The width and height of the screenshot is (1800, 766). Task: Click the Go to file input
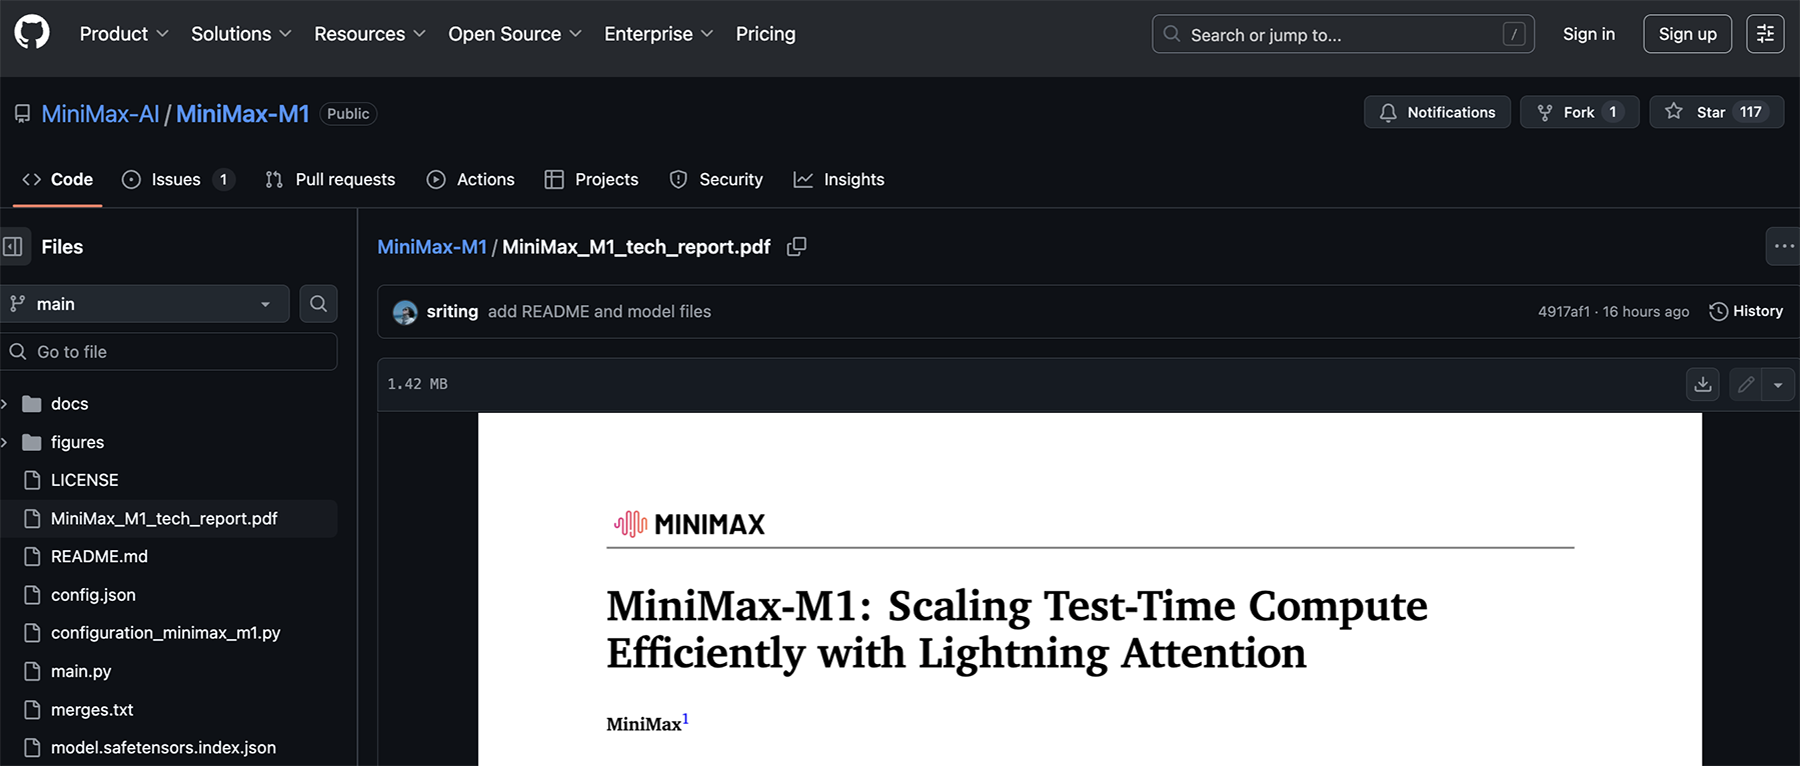tap(170, 352)
